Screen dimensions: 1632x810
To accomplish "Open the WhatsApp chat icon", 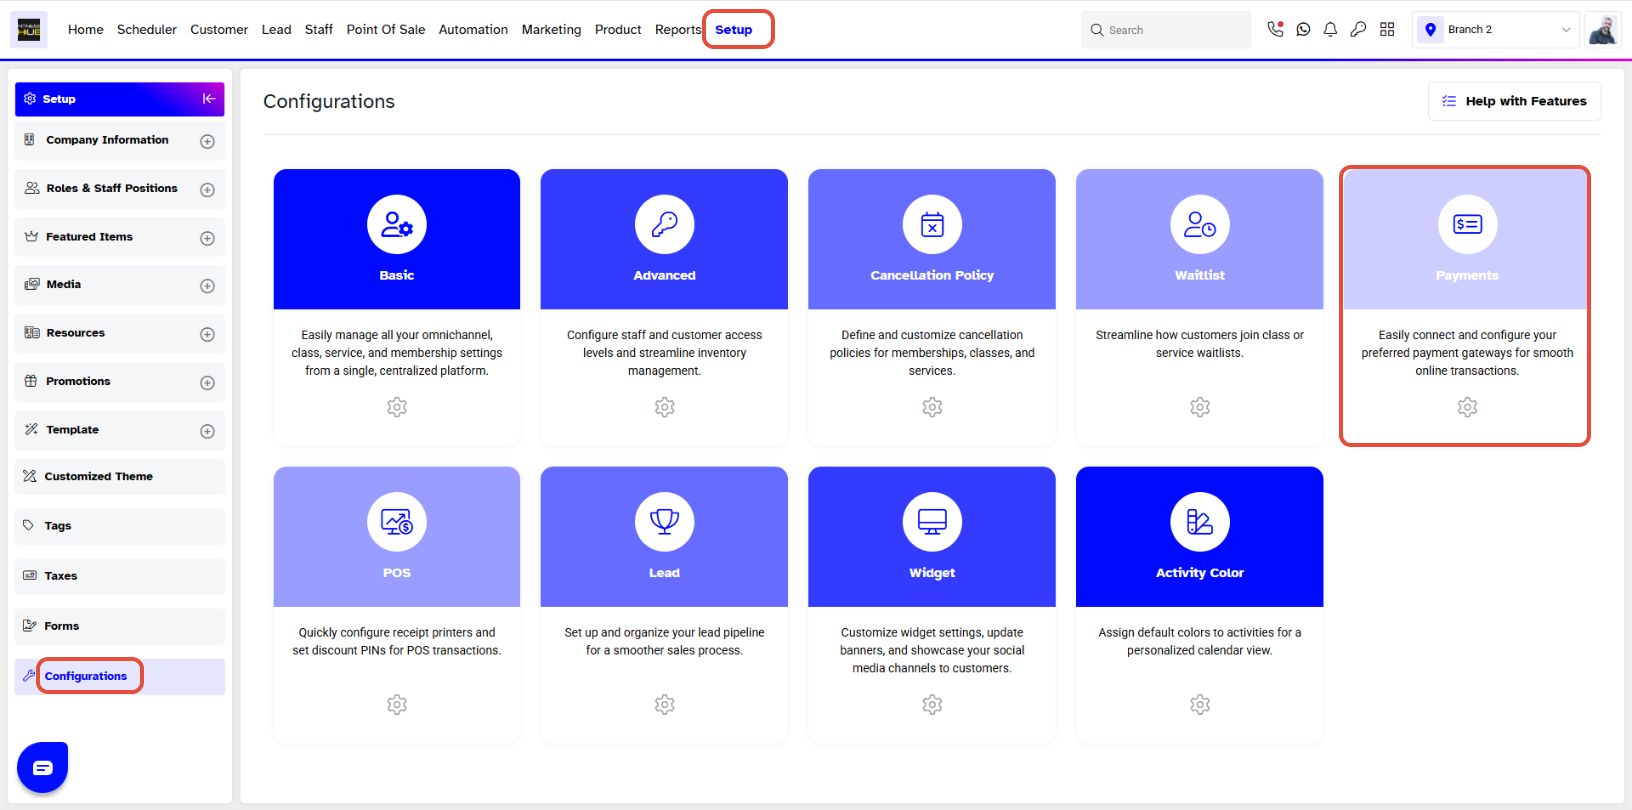I will coord(1303,30).
